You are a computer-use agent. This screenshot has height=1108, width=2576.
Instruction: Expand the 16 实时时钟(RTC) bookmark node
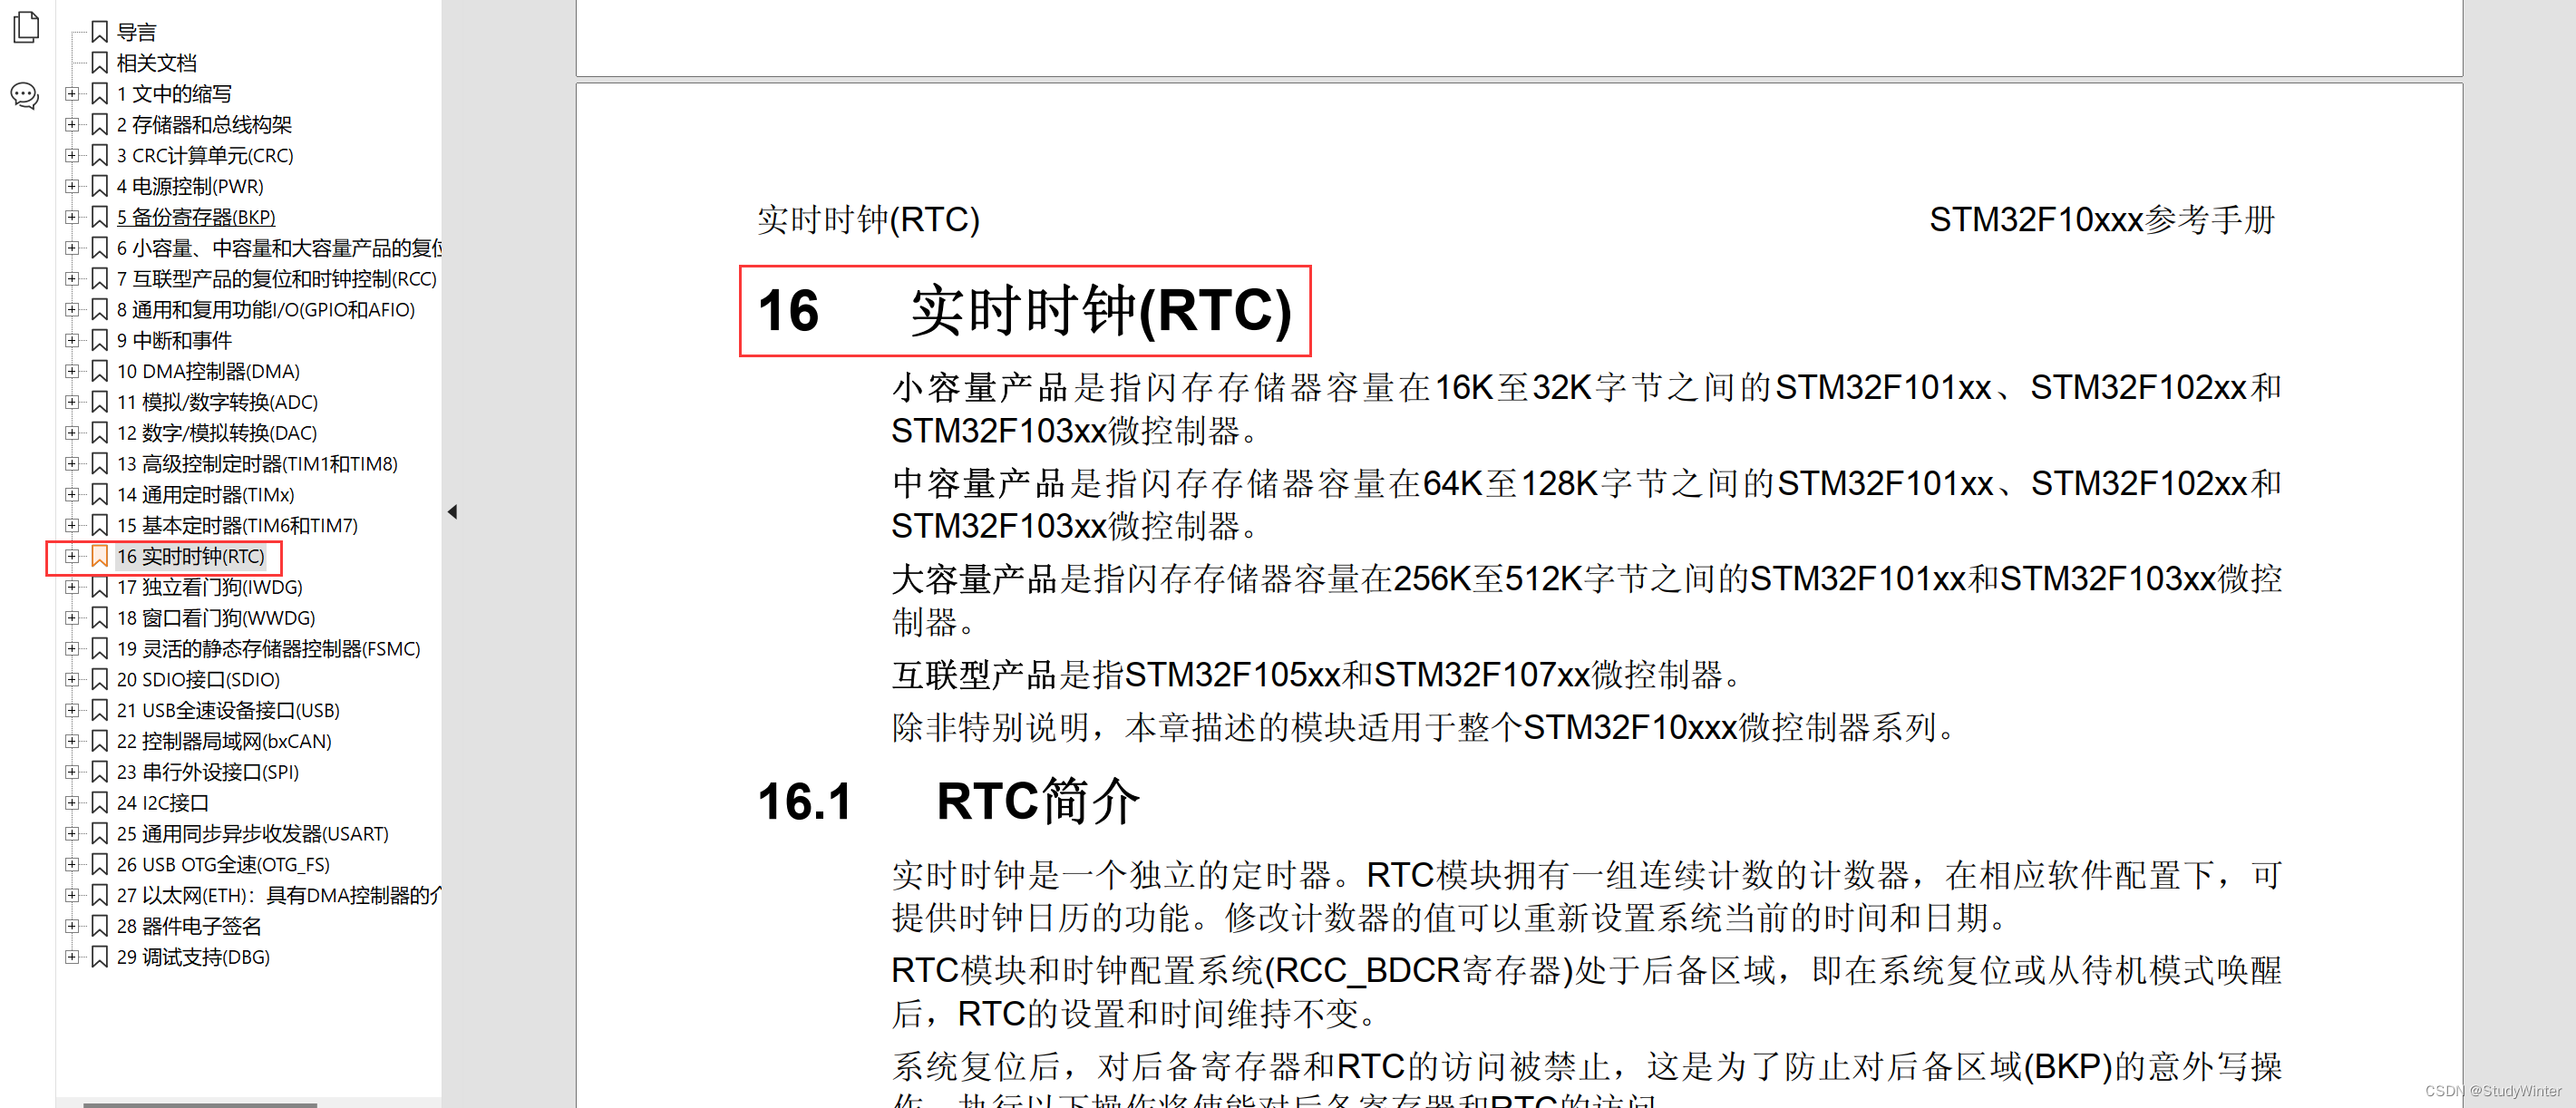click(72, 556)
